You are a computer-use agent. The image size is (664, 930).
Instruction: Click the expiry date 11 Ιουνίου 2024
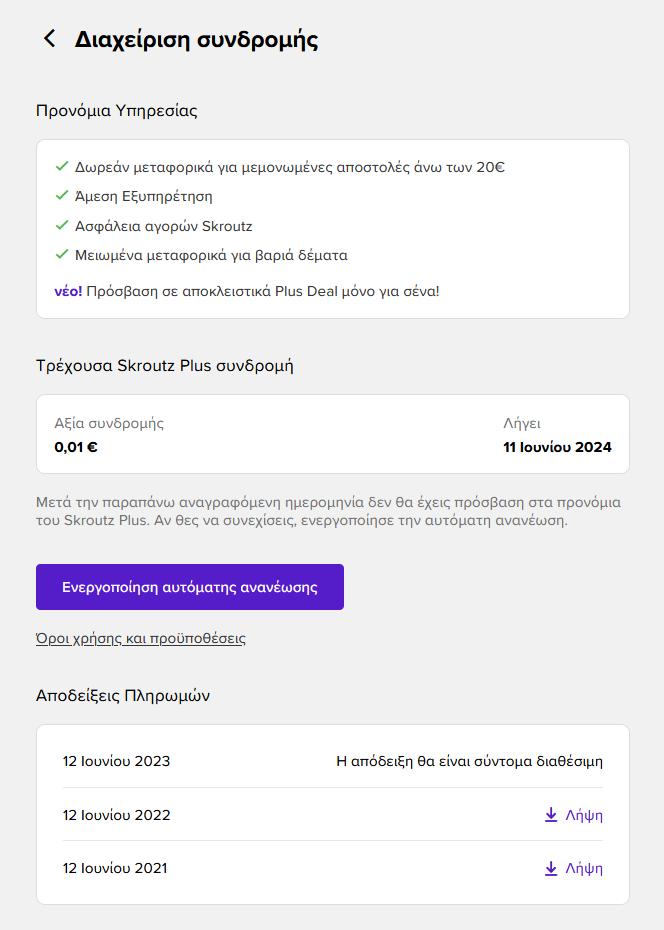(557, 447)
